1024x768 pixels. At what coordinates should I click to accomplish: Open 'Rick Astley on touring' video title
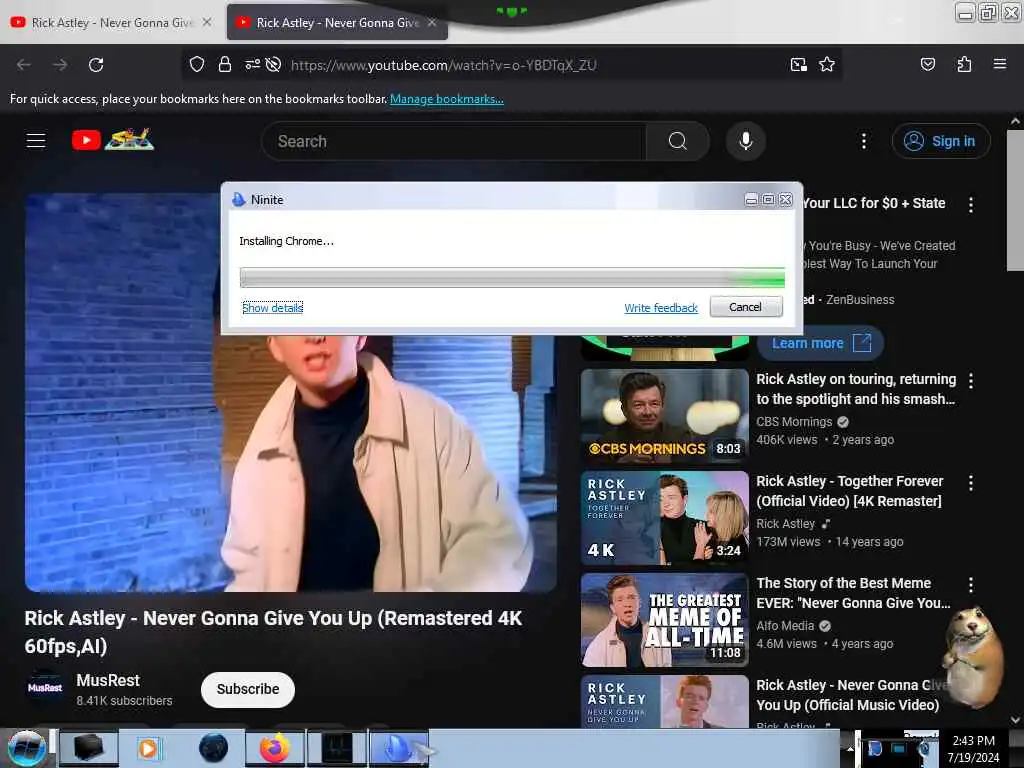pos(856,389)
